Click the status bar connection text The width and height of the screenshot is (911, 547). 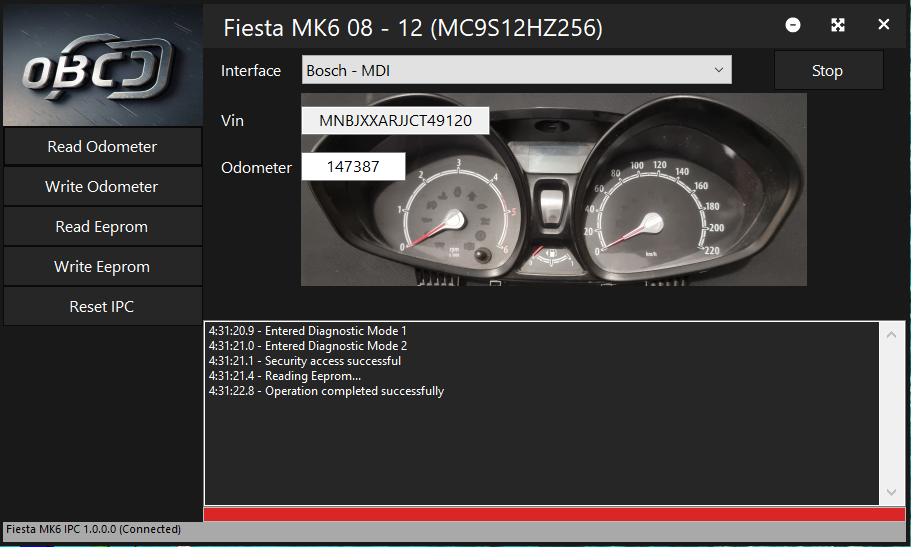click(x=94, y=529)
